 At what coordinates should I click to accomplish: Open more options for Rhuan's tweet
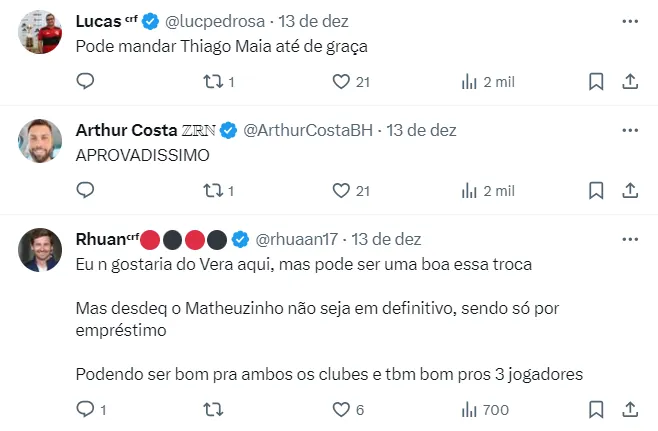(x=630, y=239)
